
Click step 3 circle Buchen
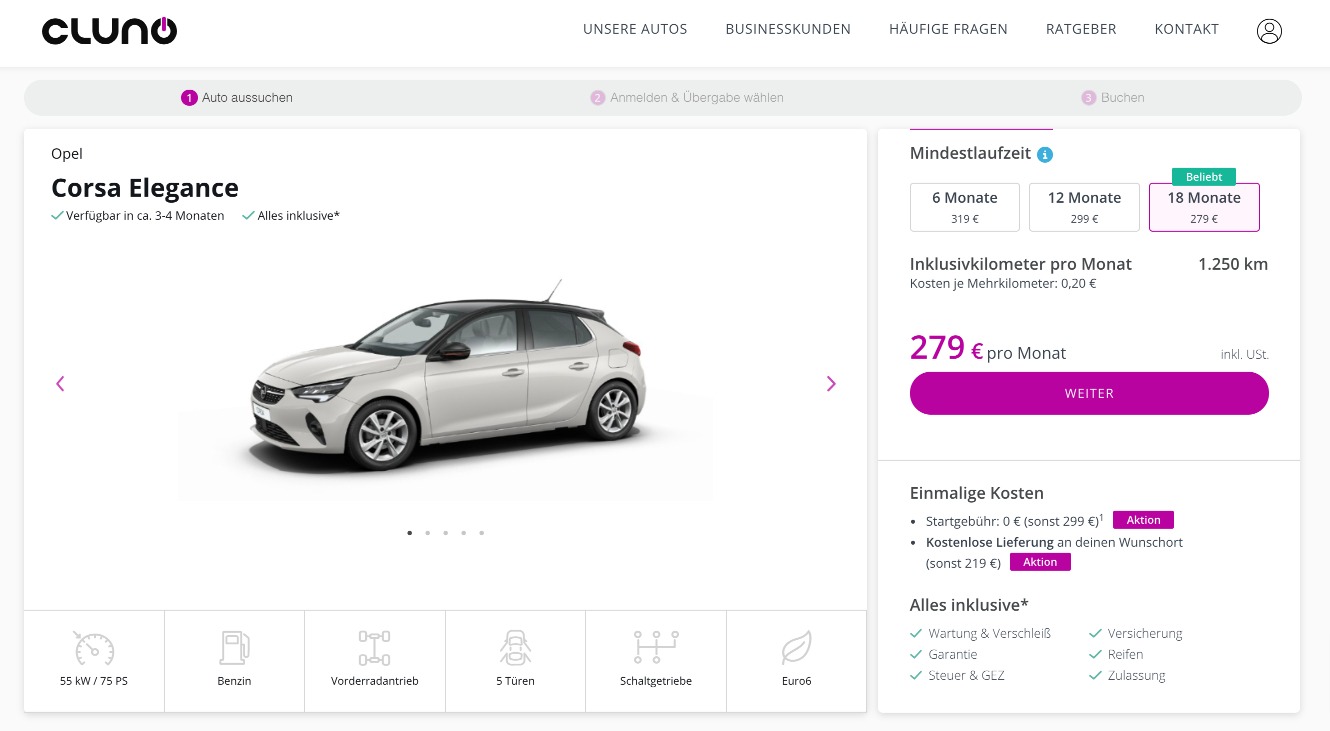pos(1089,98)
